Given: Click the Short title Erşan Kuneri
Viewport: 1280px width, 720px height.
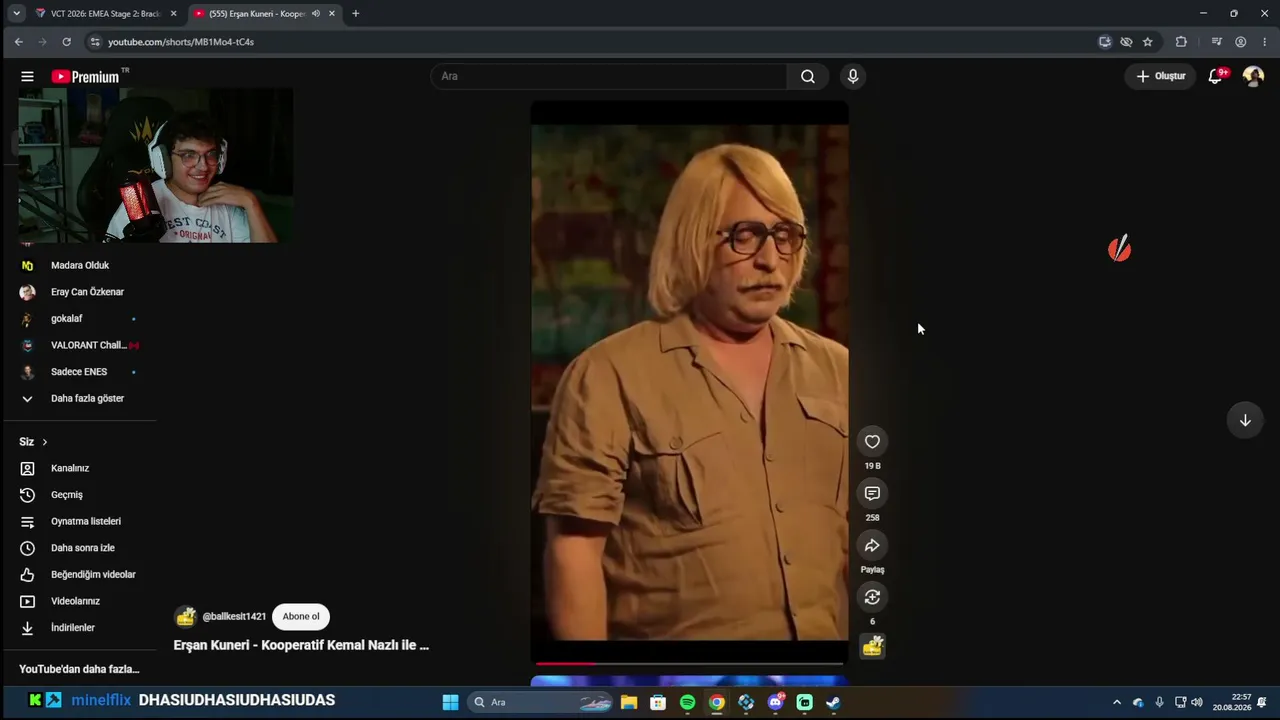Looking at the screenshot, I should point(301,645).
